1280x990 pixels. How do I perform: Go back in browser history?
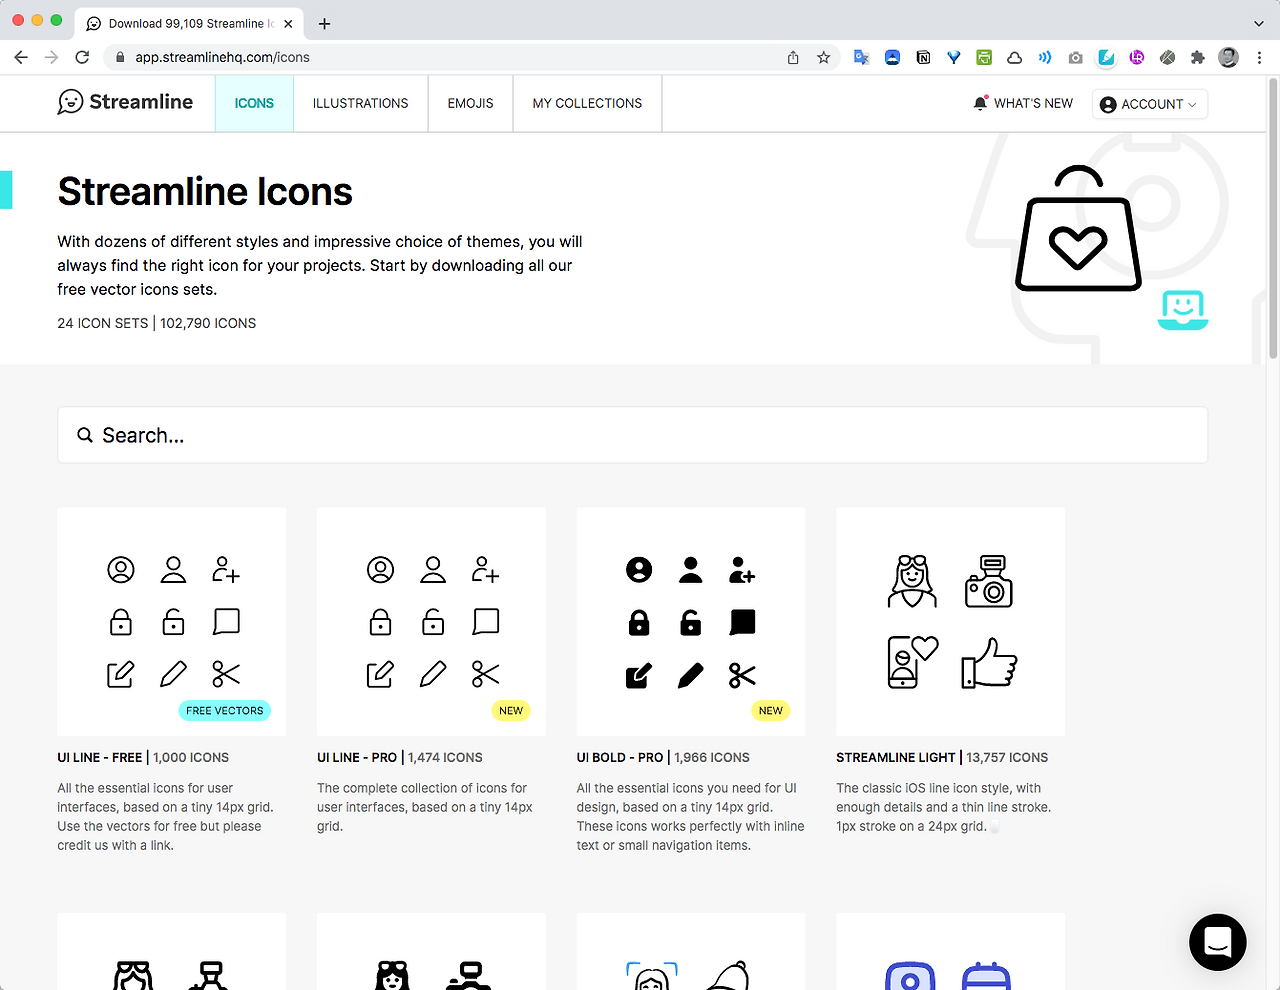pyautogui.click(x=21, y=57)
